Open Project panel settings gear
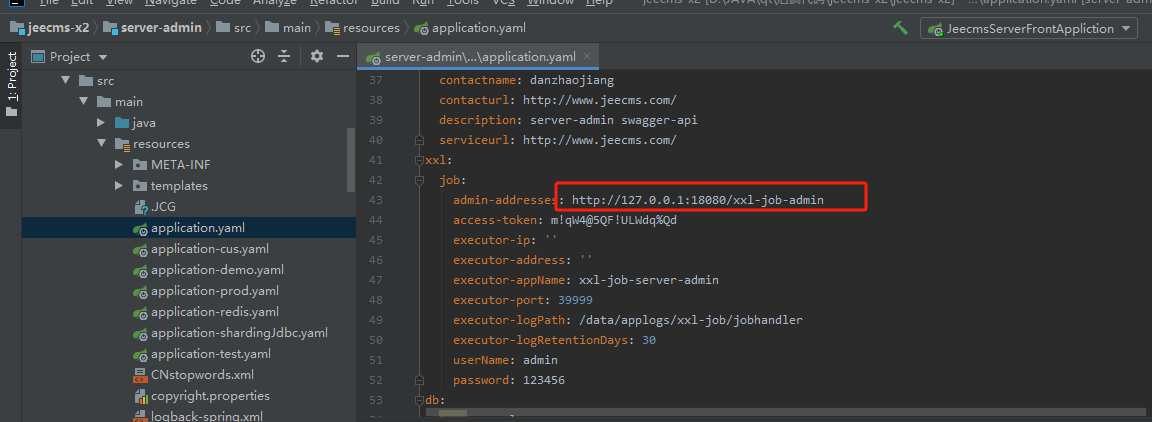 (317, 57)
